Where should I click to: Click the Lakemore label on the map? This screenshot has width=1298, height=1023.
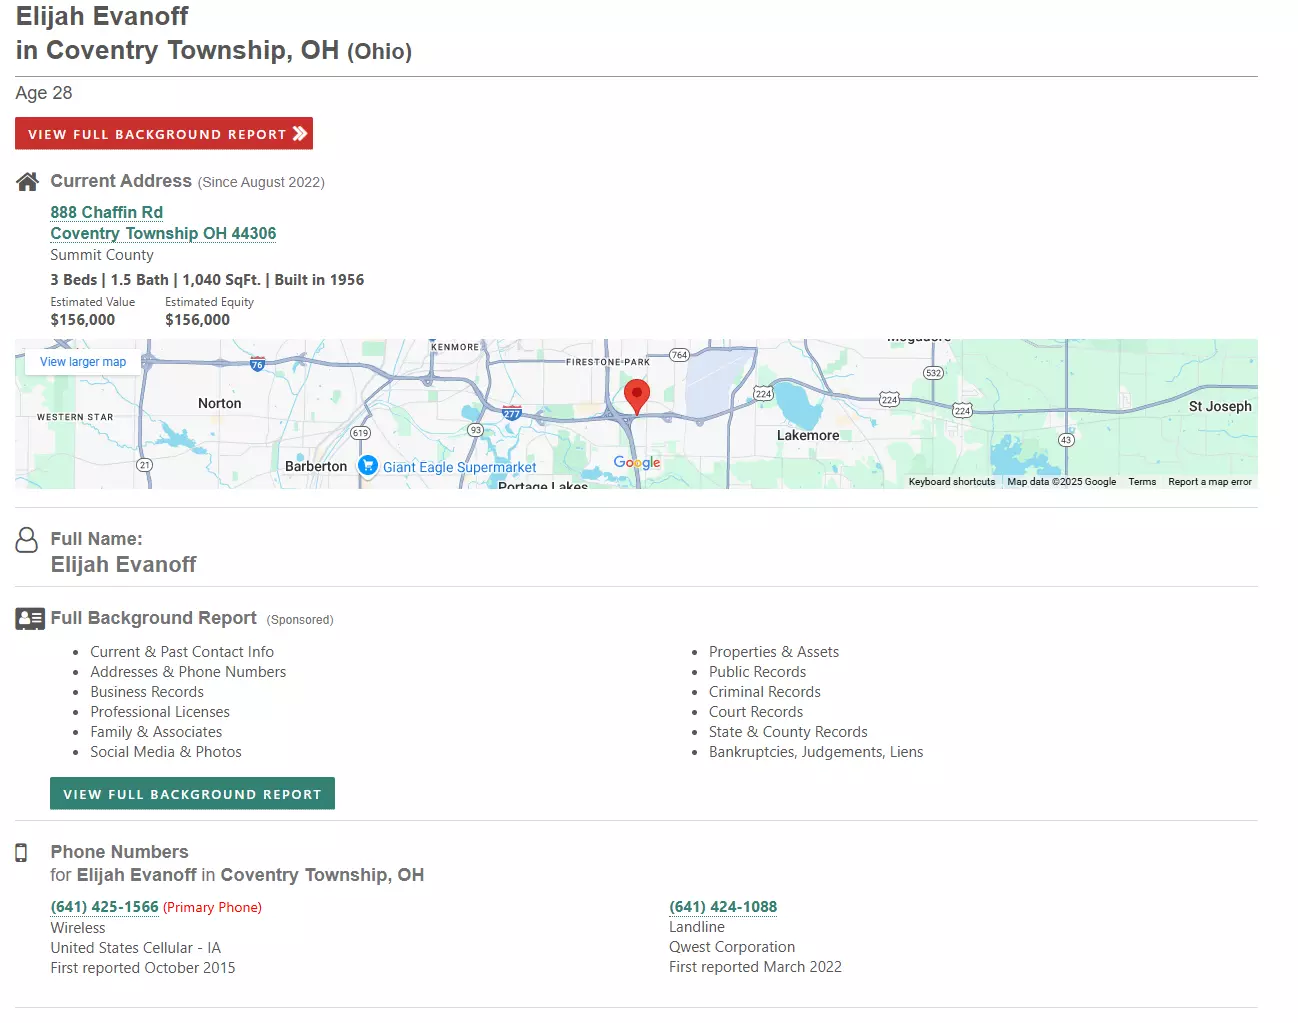808,435
